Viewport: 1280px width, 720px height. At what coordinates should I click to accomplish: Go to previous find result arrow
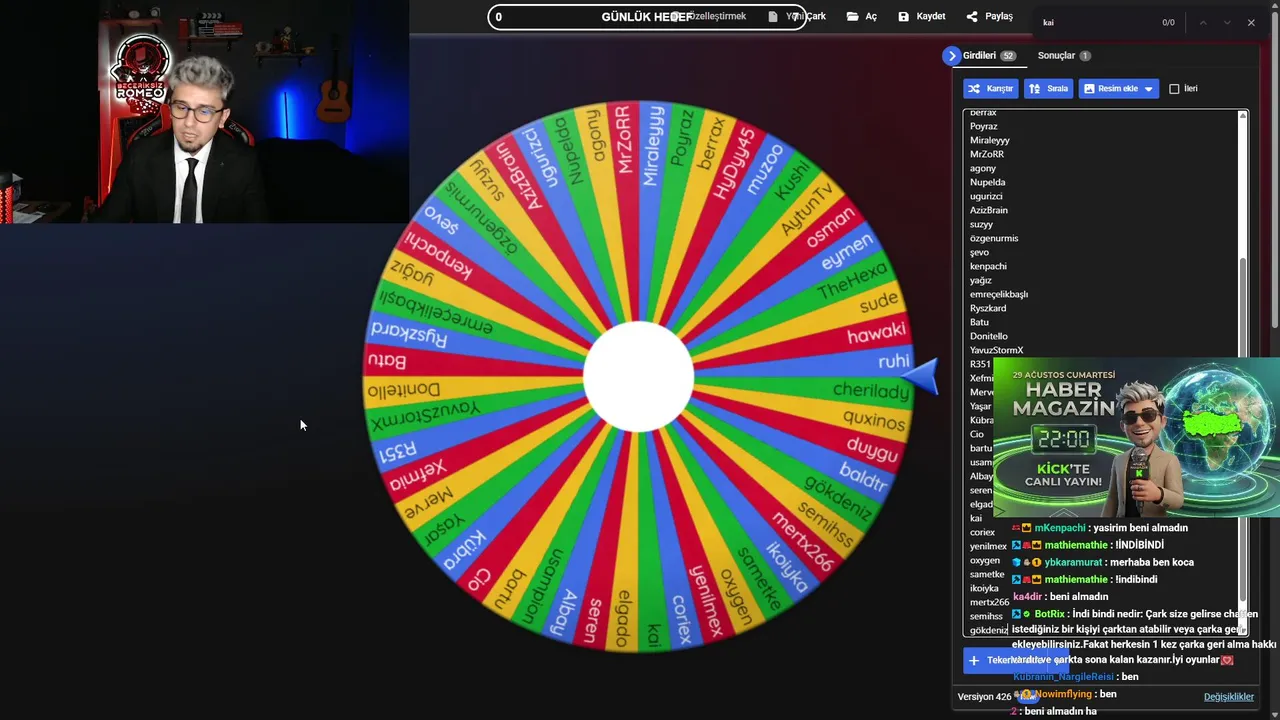coord(1203,22)
